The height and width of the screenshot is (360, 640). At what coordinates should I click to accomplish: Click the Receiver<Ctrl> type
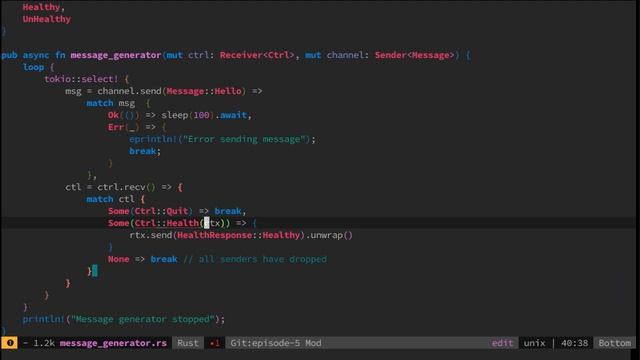tap(257, 56)
